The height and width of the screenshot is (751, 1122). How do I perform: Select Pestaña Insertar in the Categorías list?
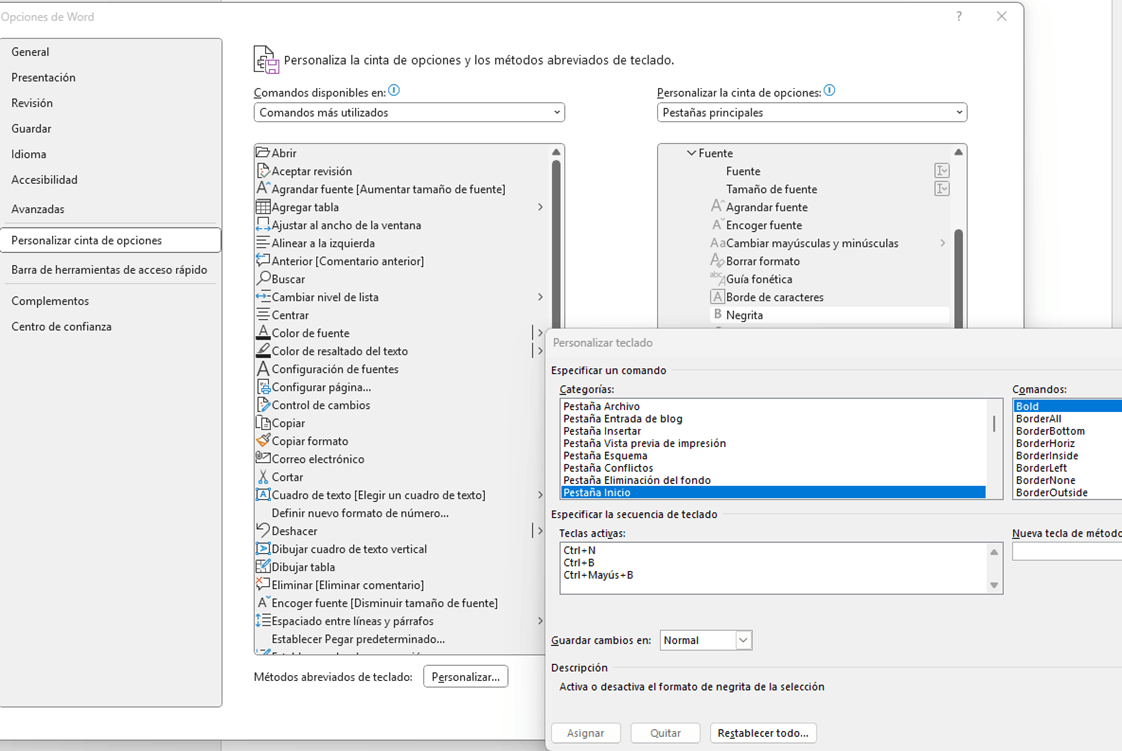[x=773, y=431]
